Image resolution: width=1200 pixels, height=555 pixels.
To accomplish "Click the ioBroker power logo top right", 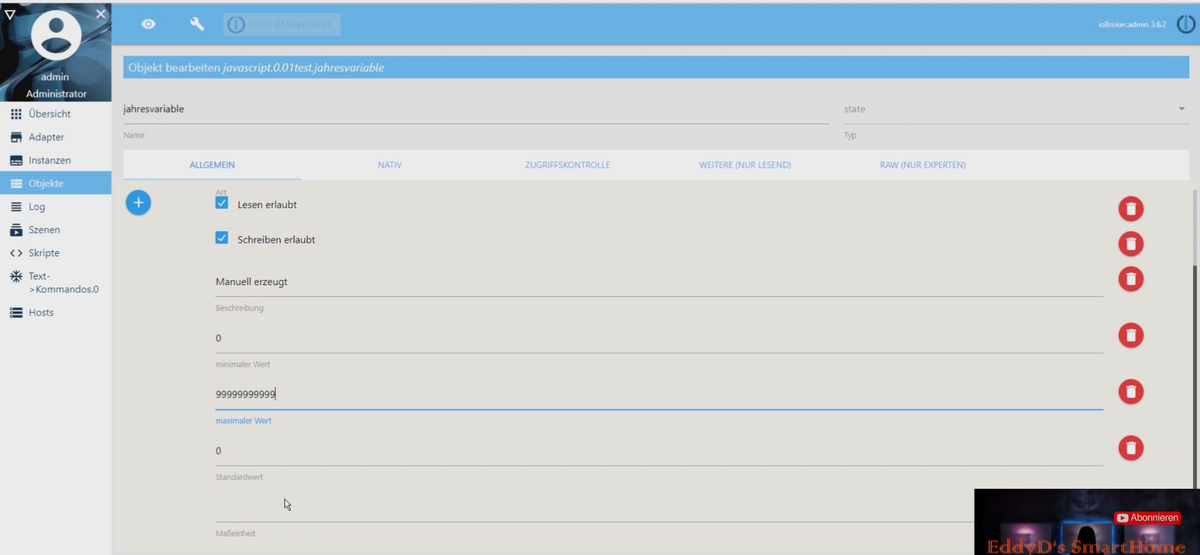I will [1186, 24].
